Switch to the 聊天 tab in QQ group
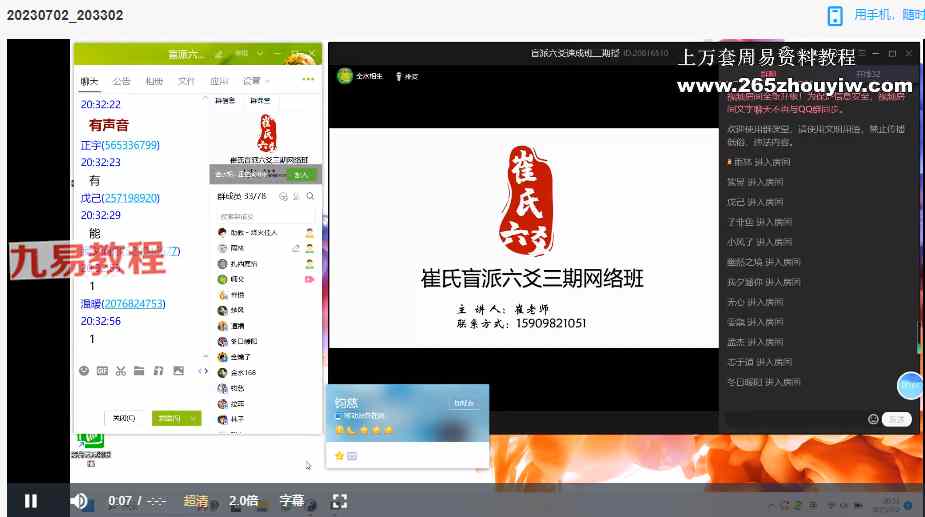Image resolution: width=925 pixels, height=517 pixels. (x=90, y=81)
